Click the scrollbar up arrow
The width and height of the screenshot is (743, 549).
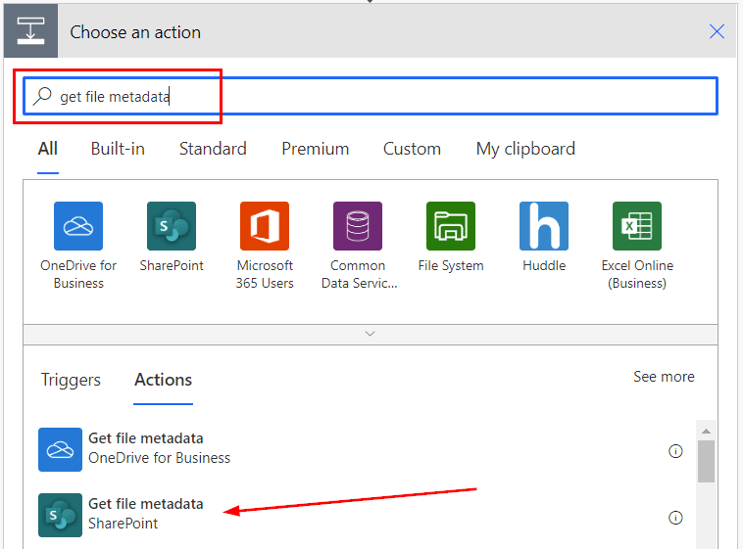[706, 431]
